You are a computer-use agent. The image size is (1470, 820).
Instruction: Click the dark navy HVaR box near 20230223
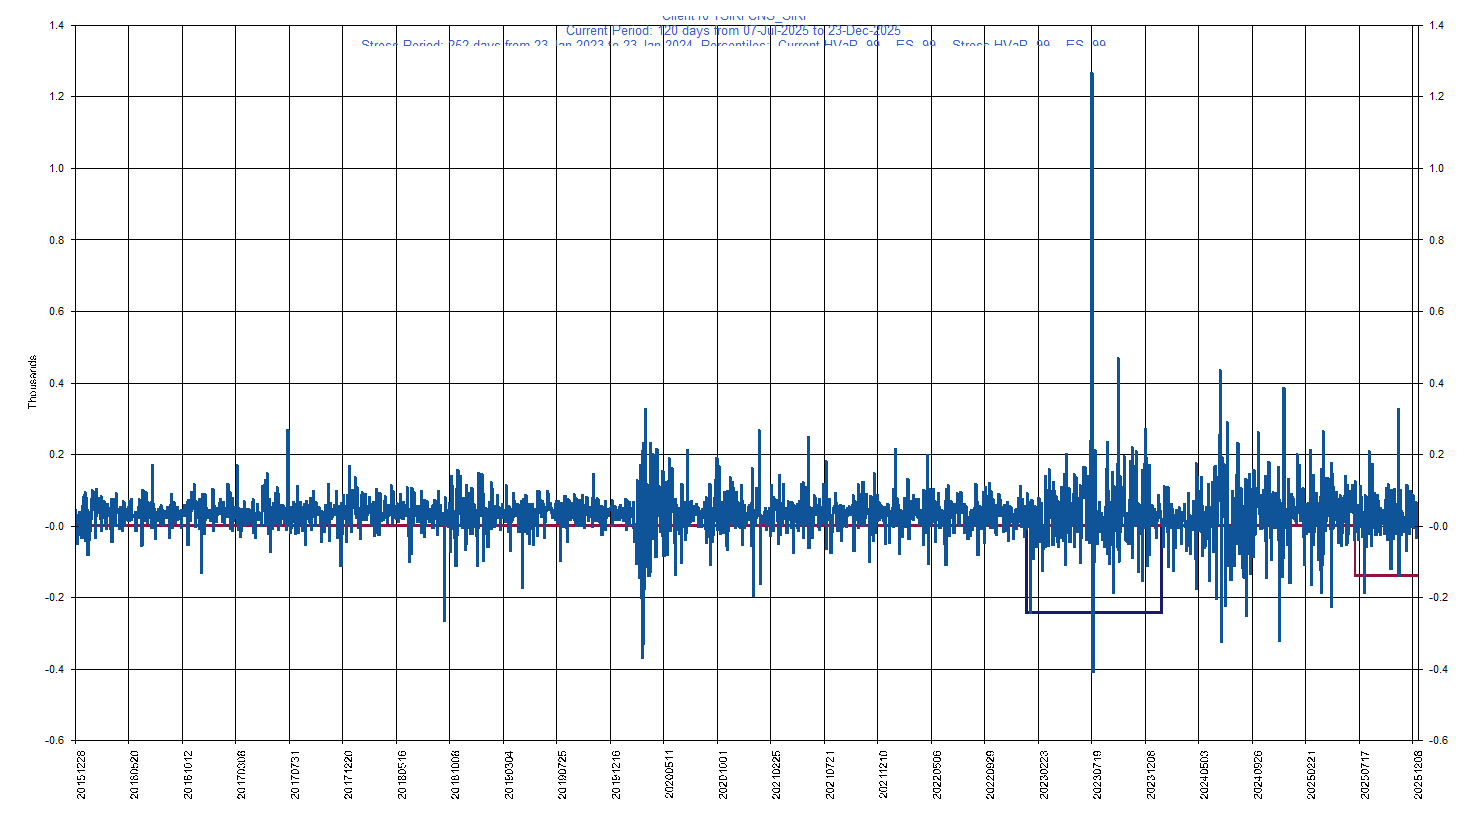point(1093,611)
